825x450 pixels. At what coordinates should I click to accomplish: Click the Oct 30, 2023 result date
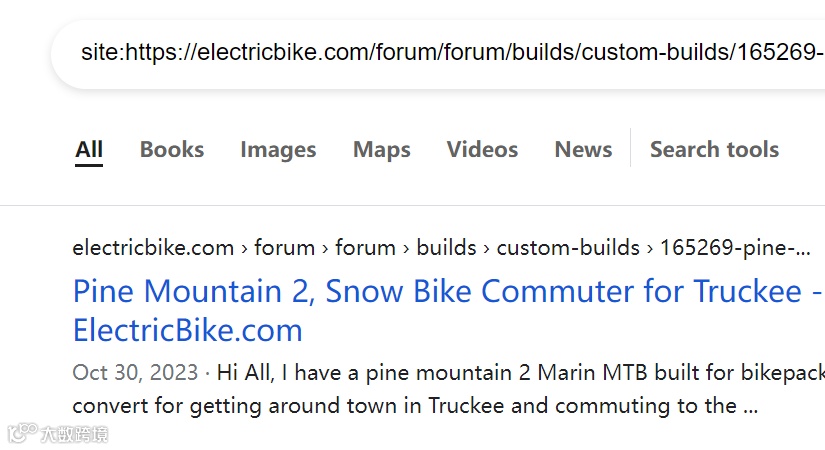click(x=135, y=373)
